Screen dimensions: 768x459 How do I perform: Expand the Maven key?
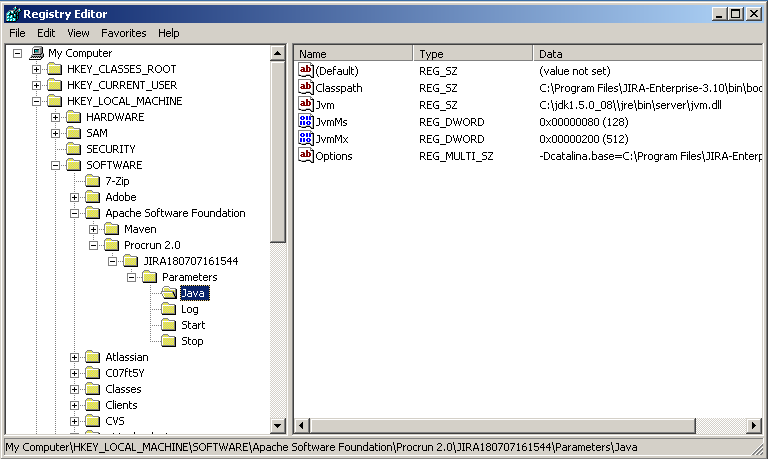93,229
